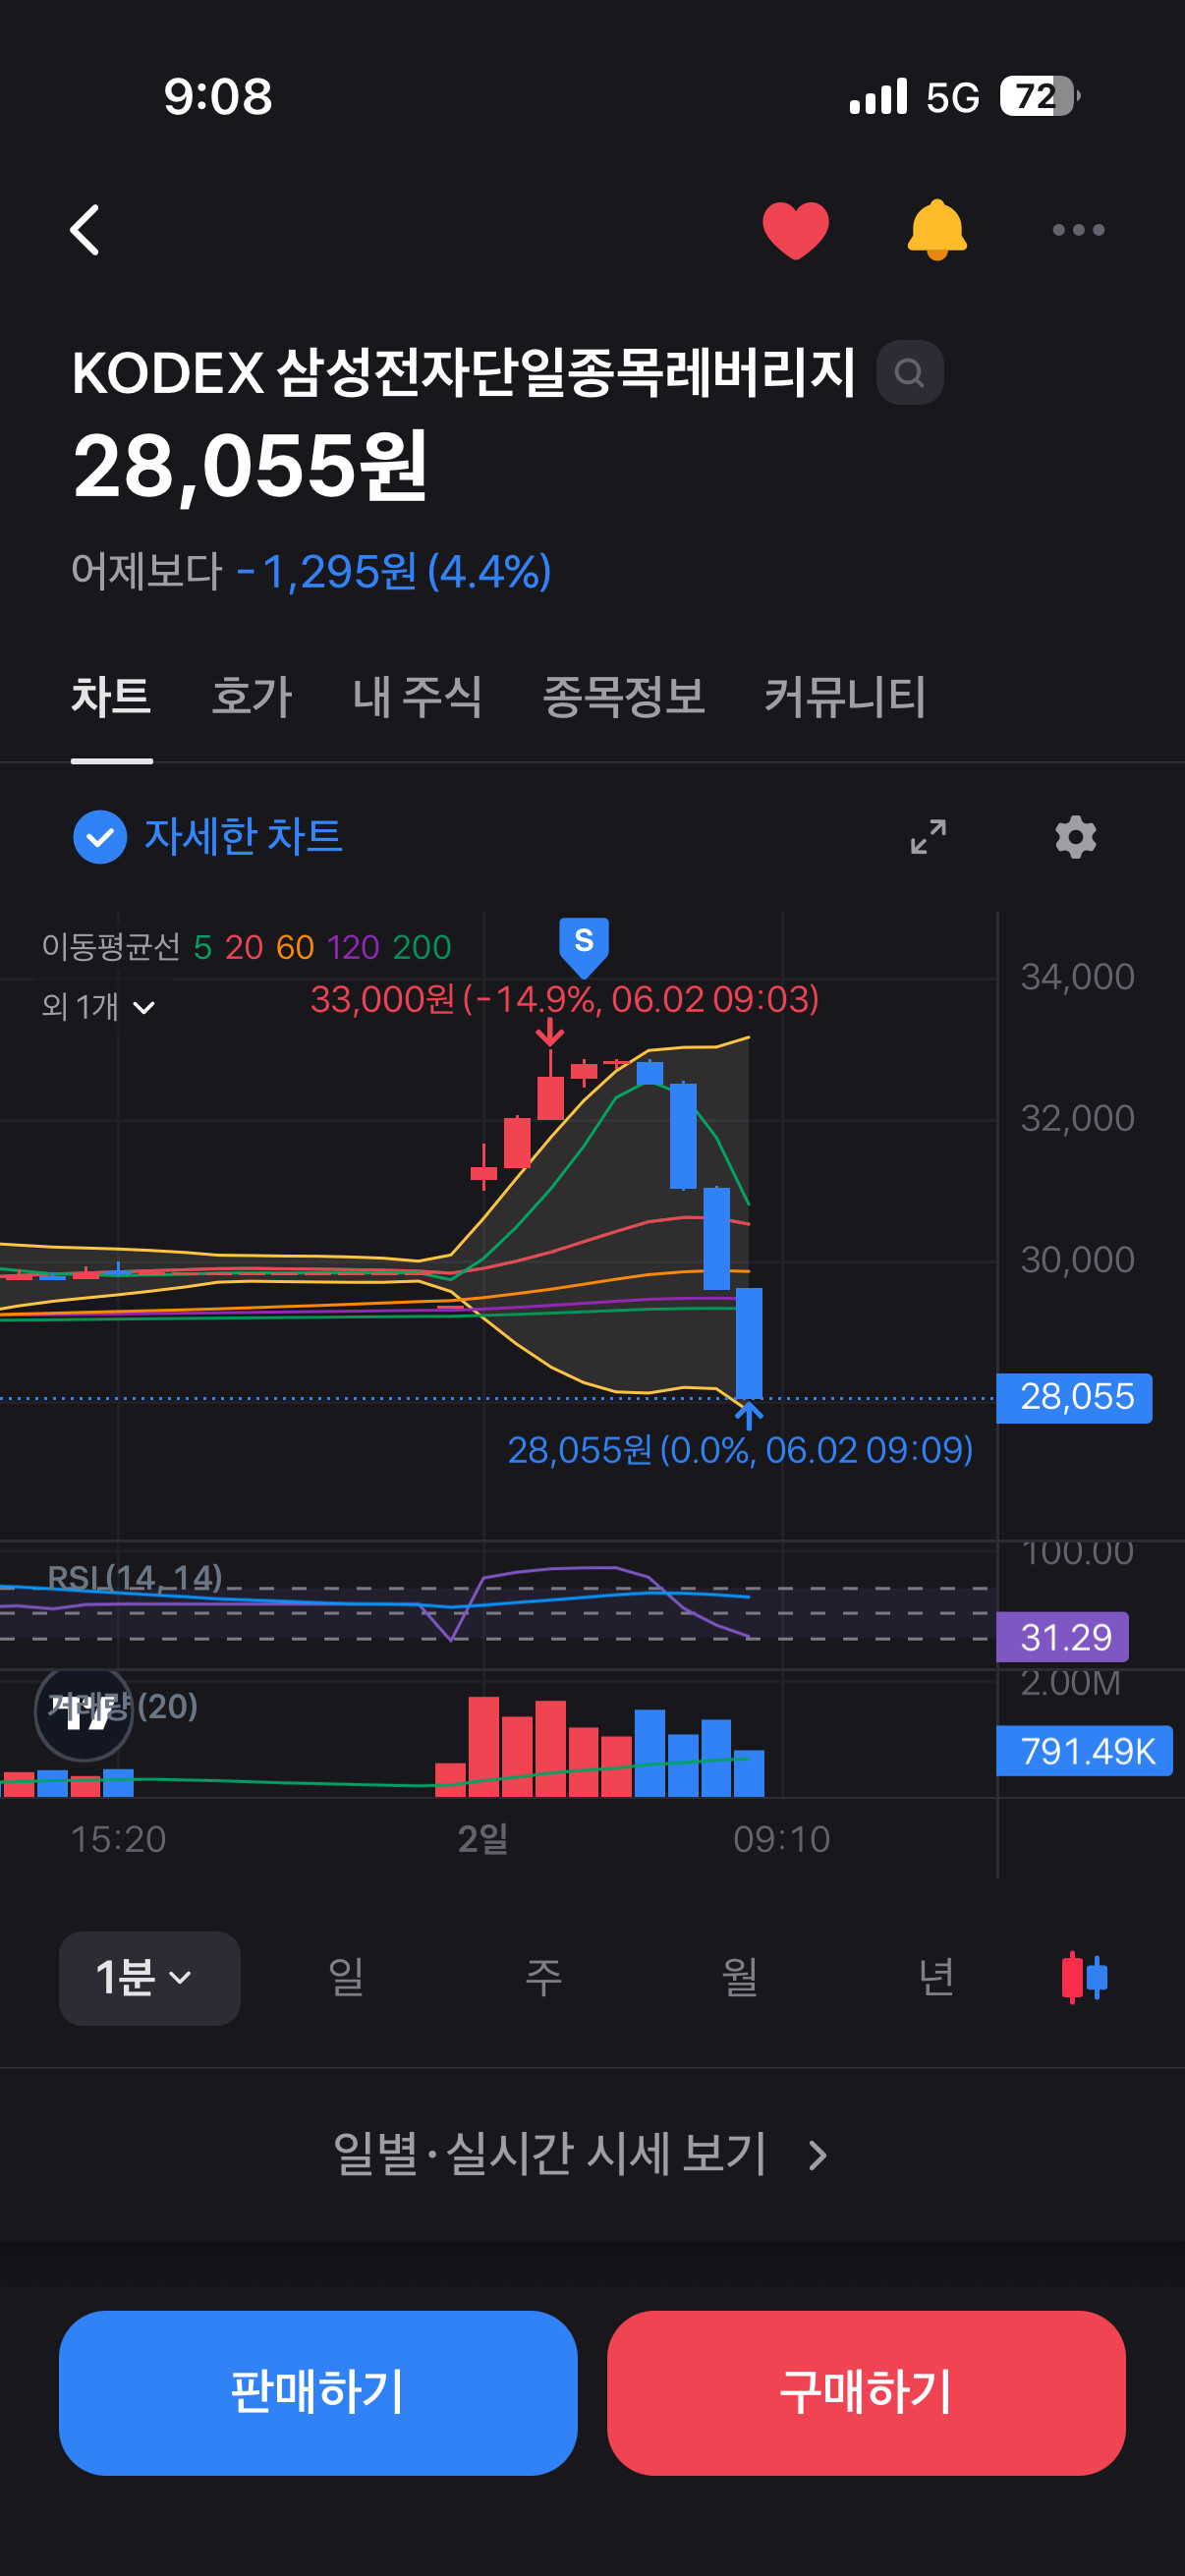The image size is (1185, 2576).
Task: Open the 1분 interval dropdown
Action: click(x=149, y=1978)
